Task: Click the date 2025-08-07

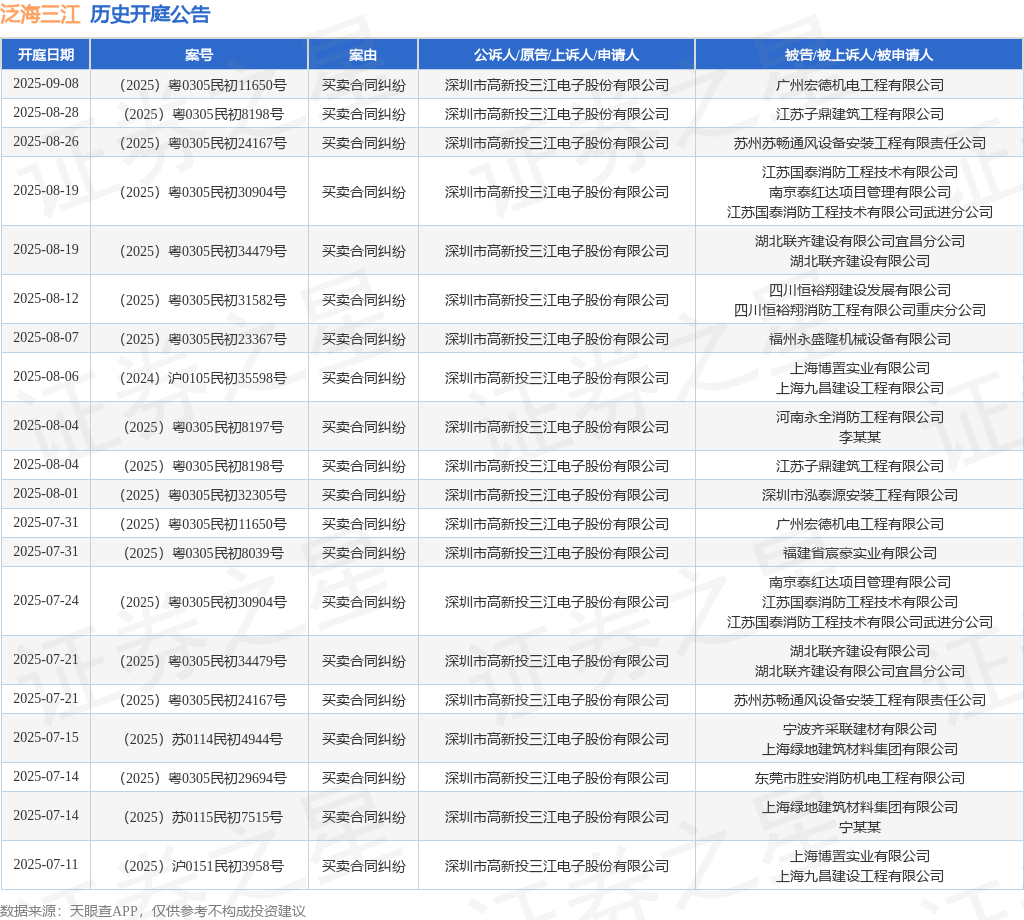Action: 46,338
